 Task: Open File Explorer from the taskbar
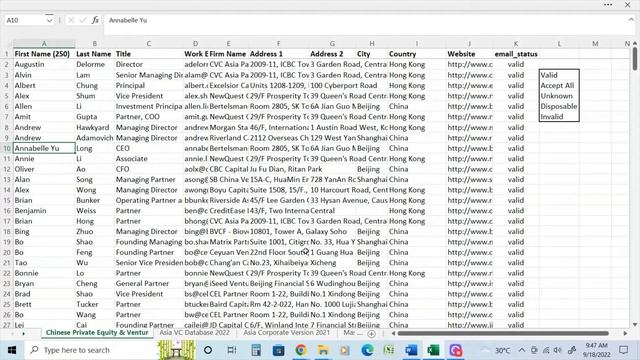[x=323, y=350]
